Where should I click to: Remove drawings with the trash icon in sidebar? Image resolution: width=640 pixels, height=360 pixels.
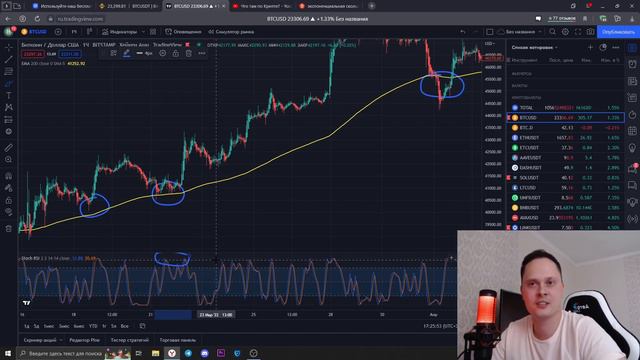(x=9, y=229)
